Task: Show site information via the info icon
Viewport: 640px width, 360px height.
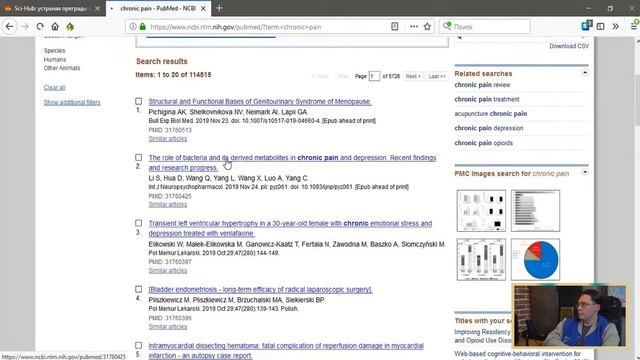Action: pyautogui.click(x=133, y=27)
